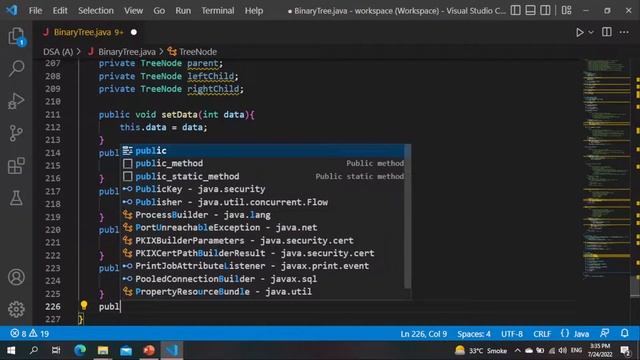
Task: Open editor More Actions ellipsis
Action: point(624,32)
